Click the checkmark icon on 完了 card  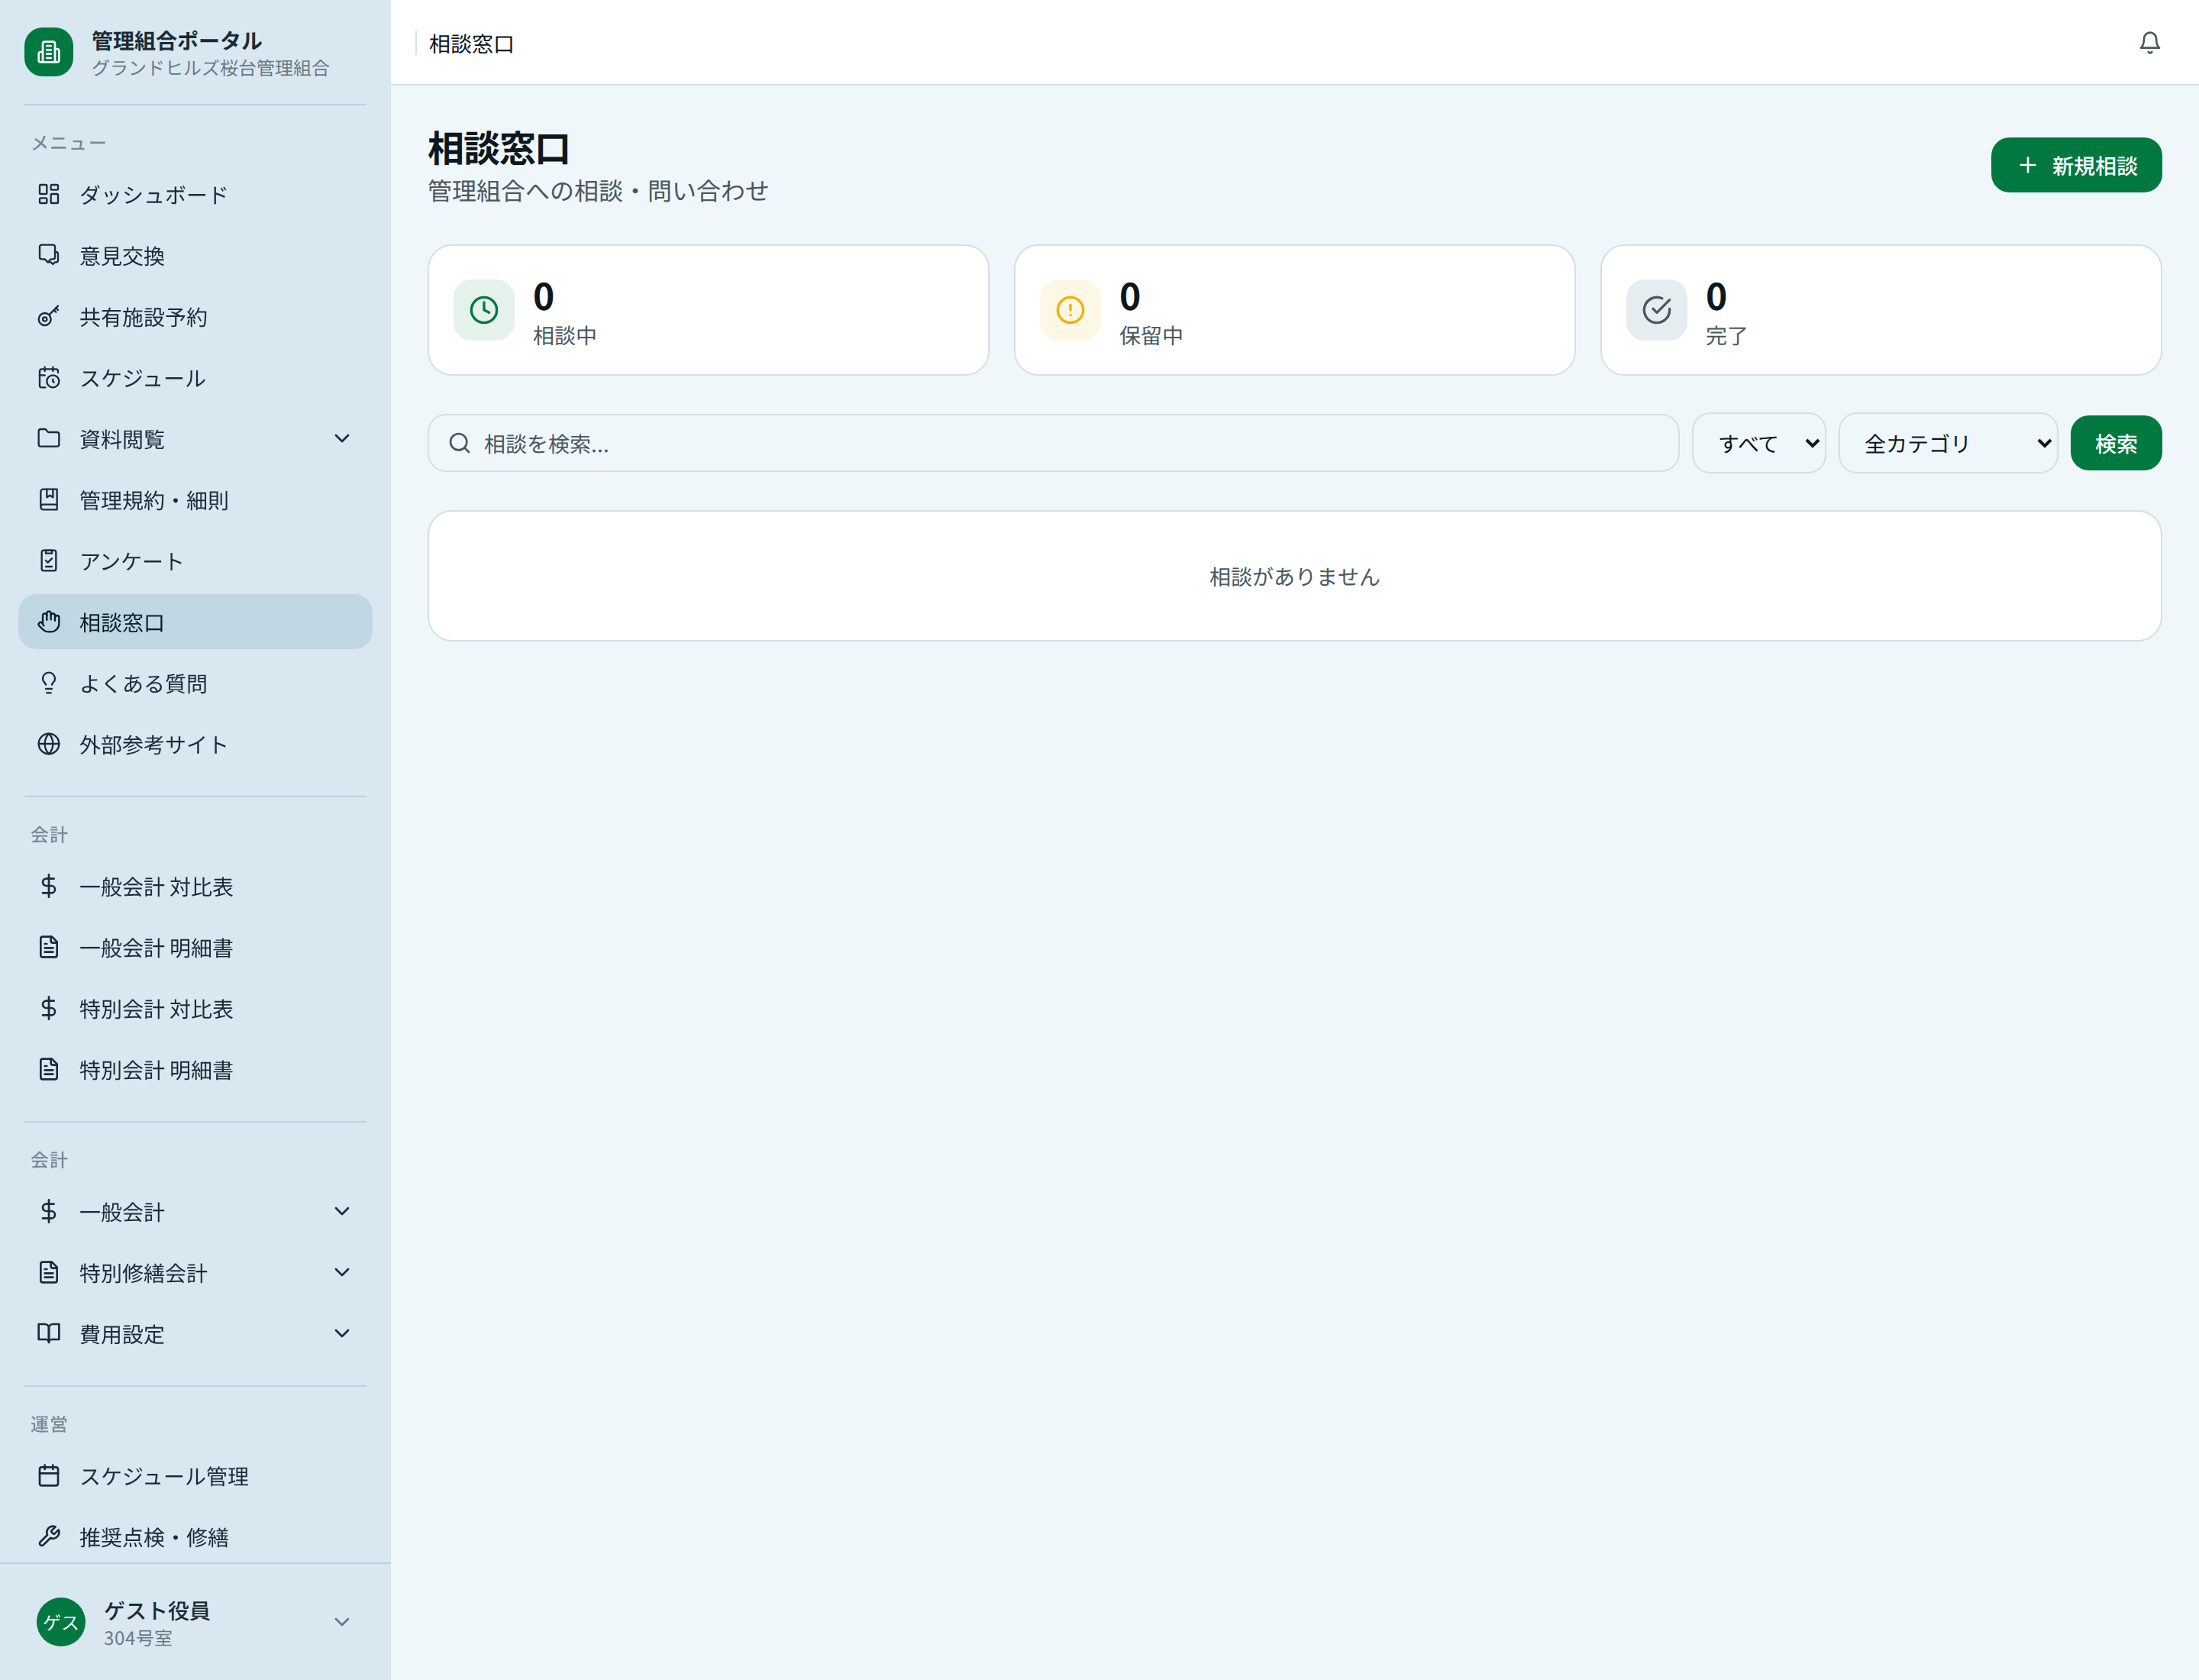(x=1656, y=310)
